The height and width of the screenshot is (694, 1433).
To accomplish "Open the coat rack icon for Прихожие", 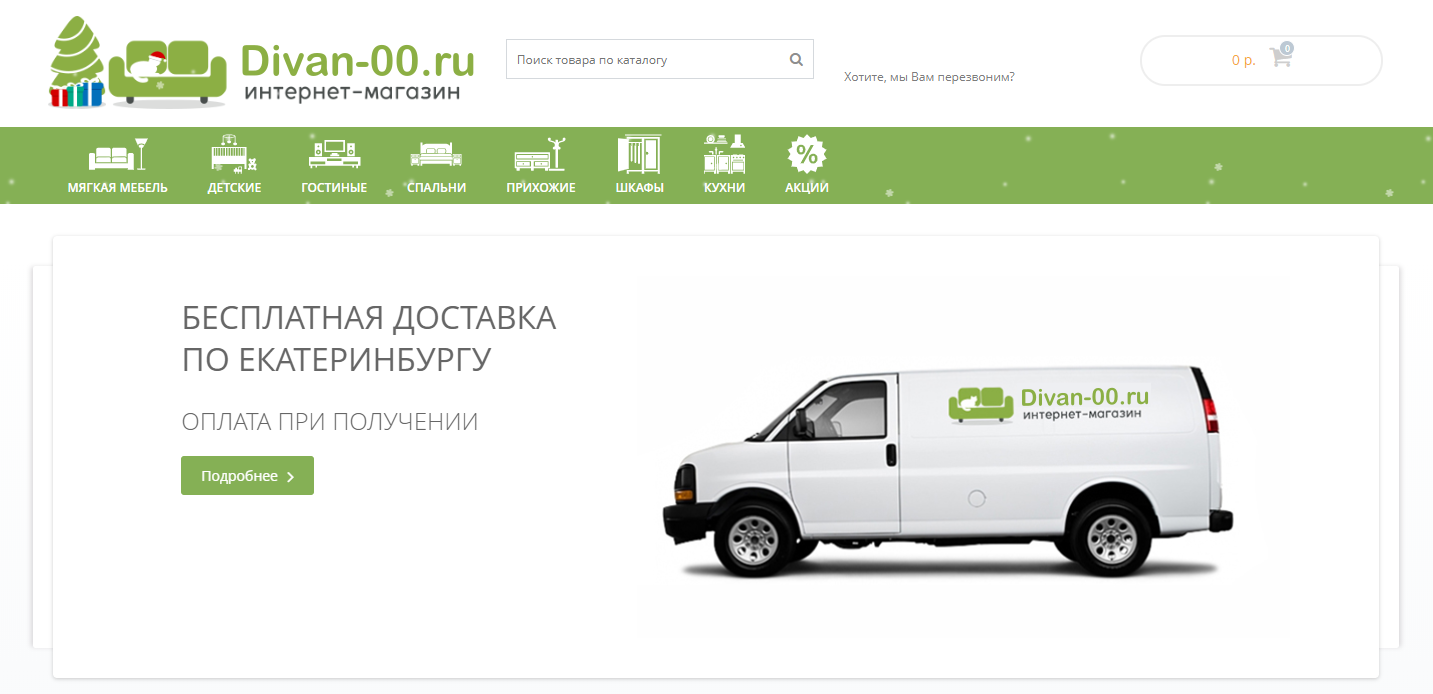I will point(541,154).
